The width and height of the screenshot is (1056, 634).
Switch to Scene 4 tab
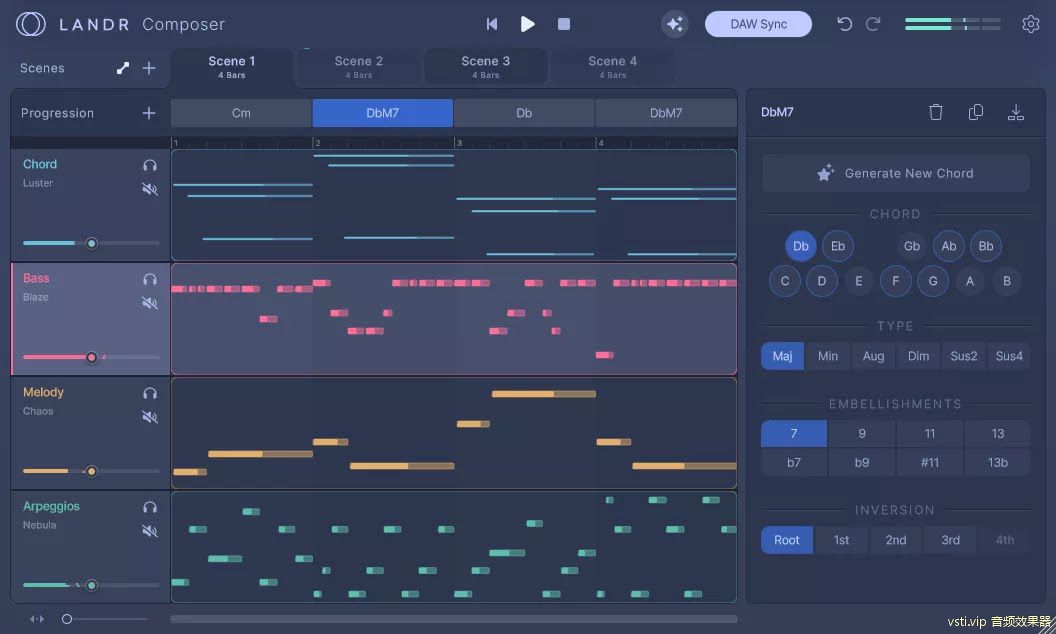coord(612,67)
